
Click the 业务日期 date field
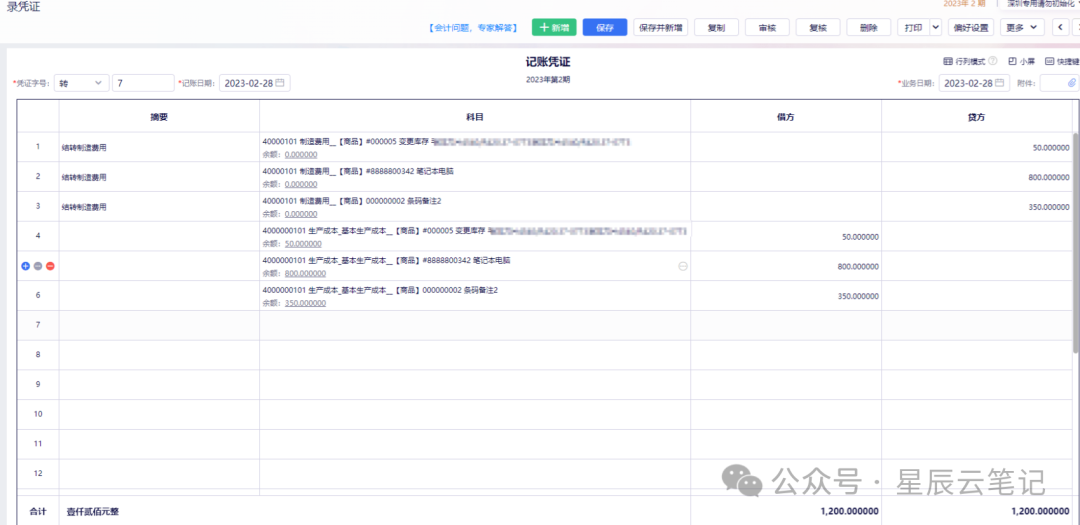tap(974, 83)
